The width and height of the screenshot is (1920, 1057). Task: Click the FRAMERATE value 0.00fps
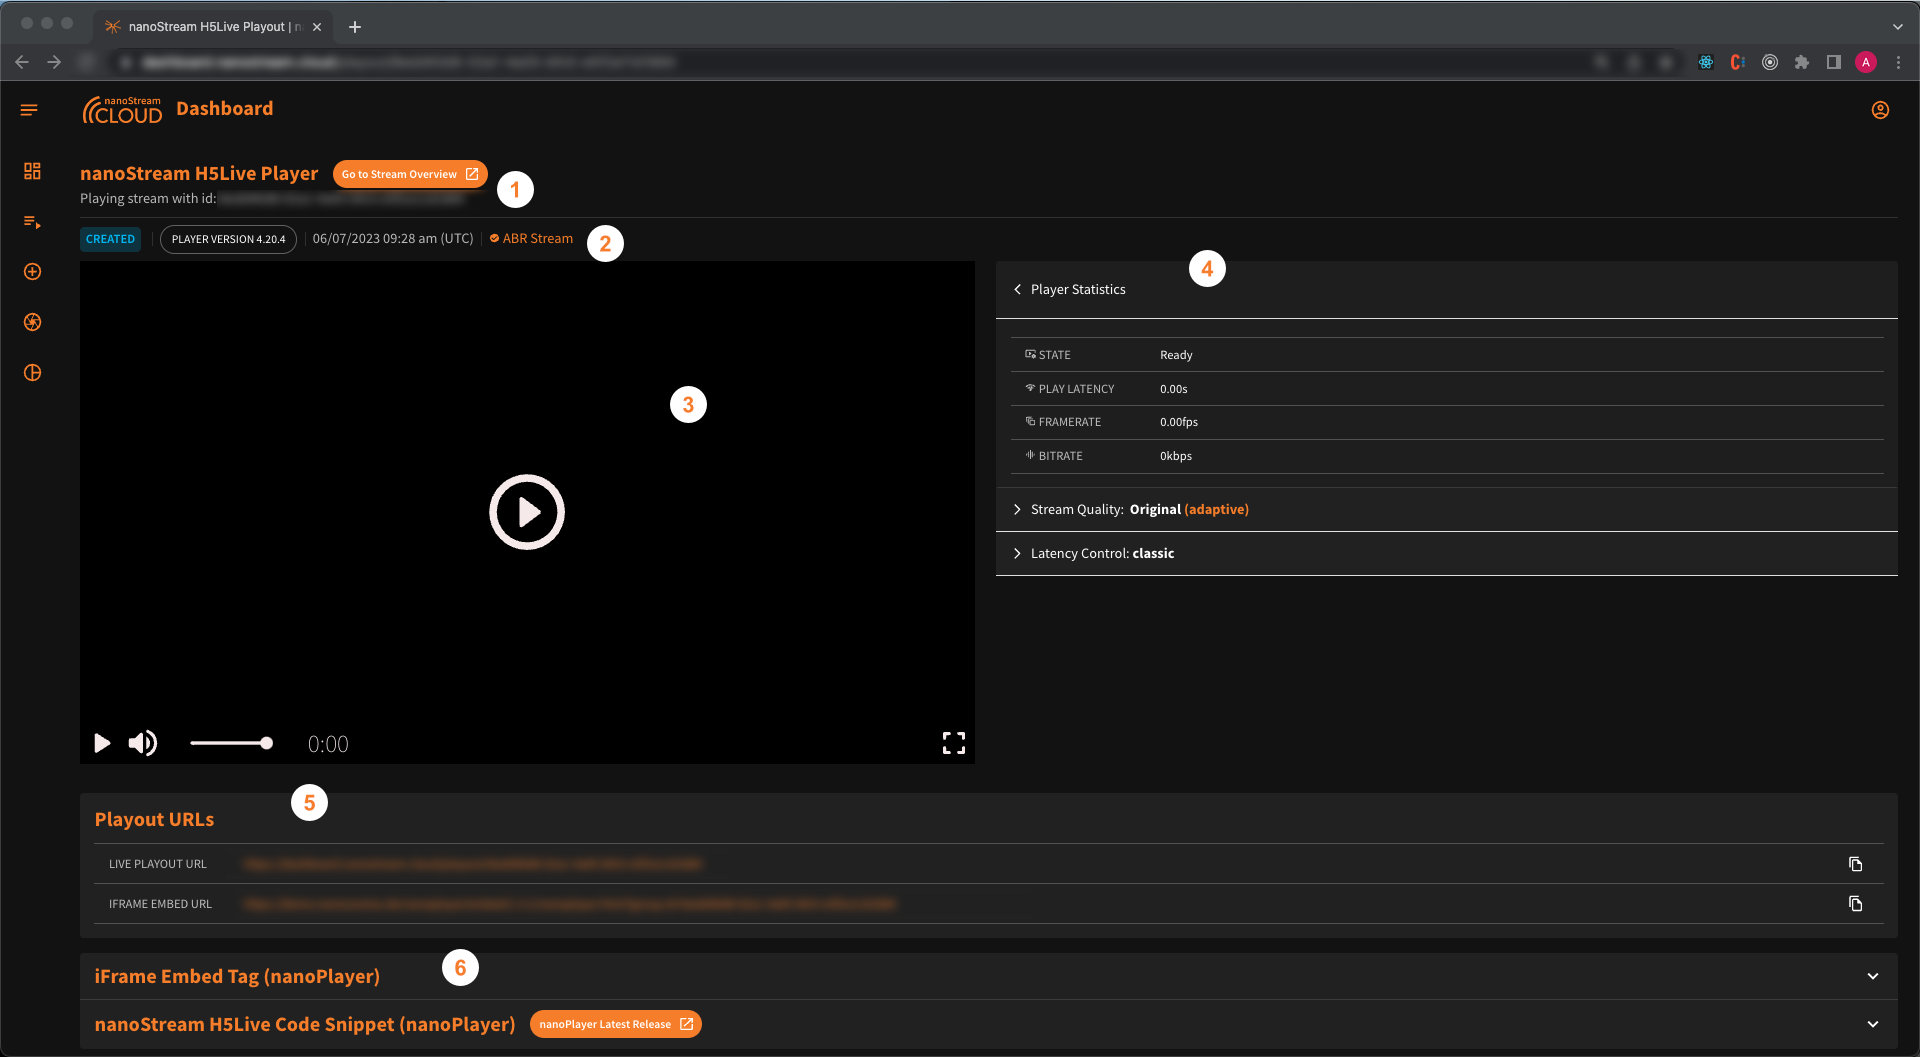1179,422
